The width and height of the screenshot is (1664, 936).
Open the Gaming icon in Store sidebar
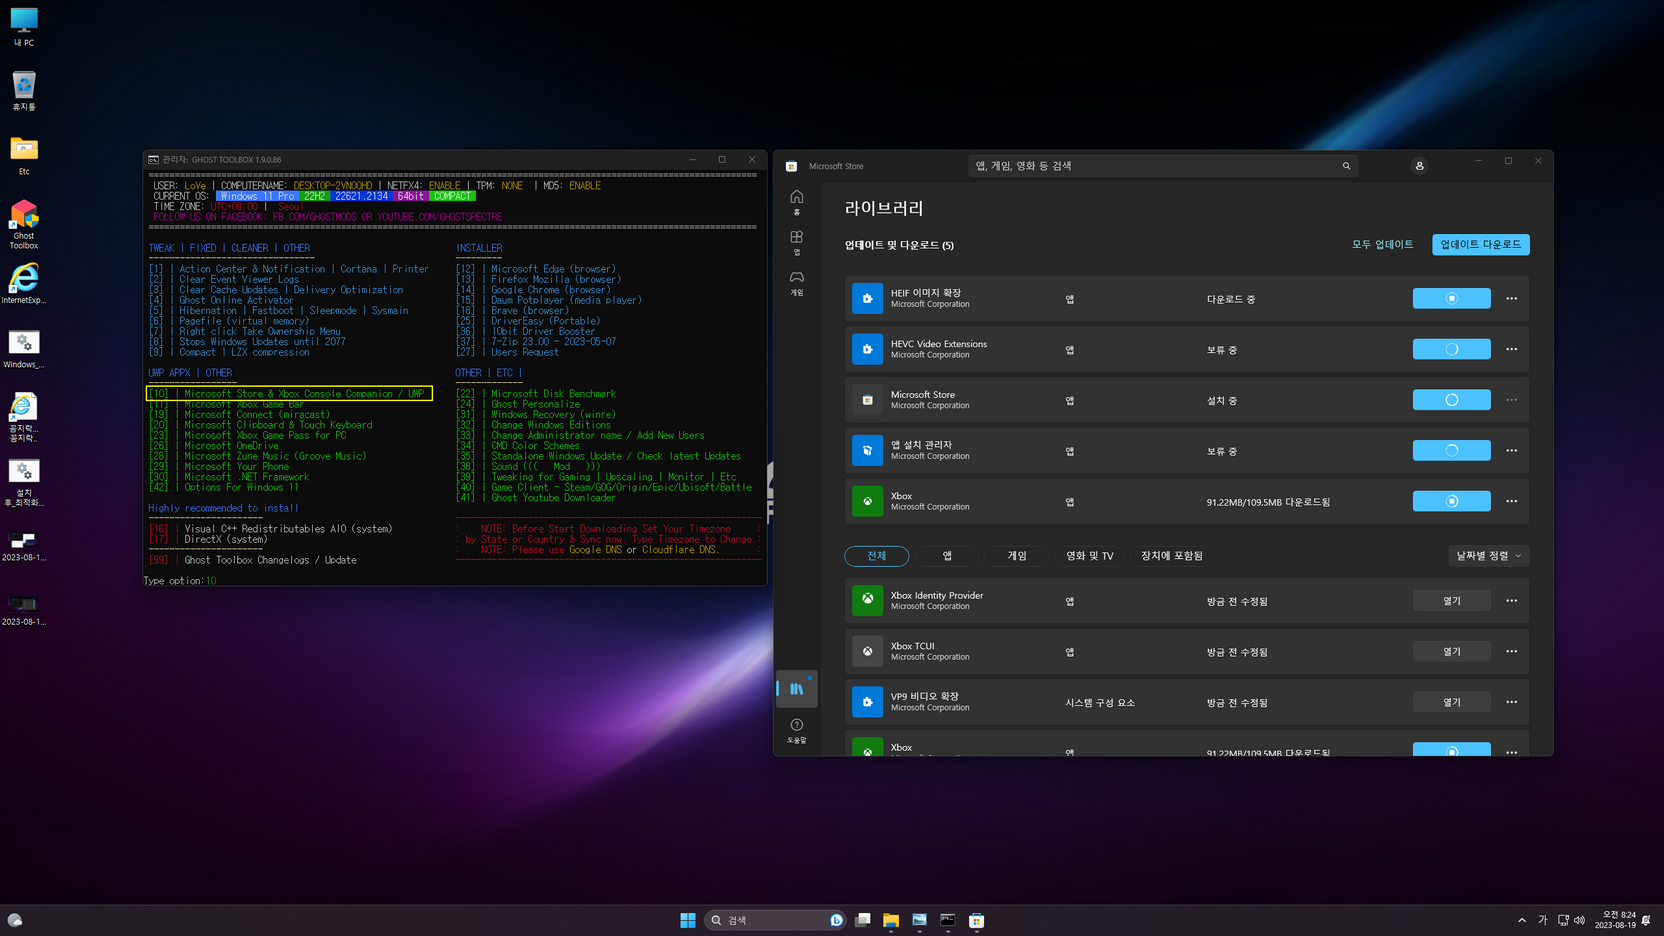coord(796,283)
